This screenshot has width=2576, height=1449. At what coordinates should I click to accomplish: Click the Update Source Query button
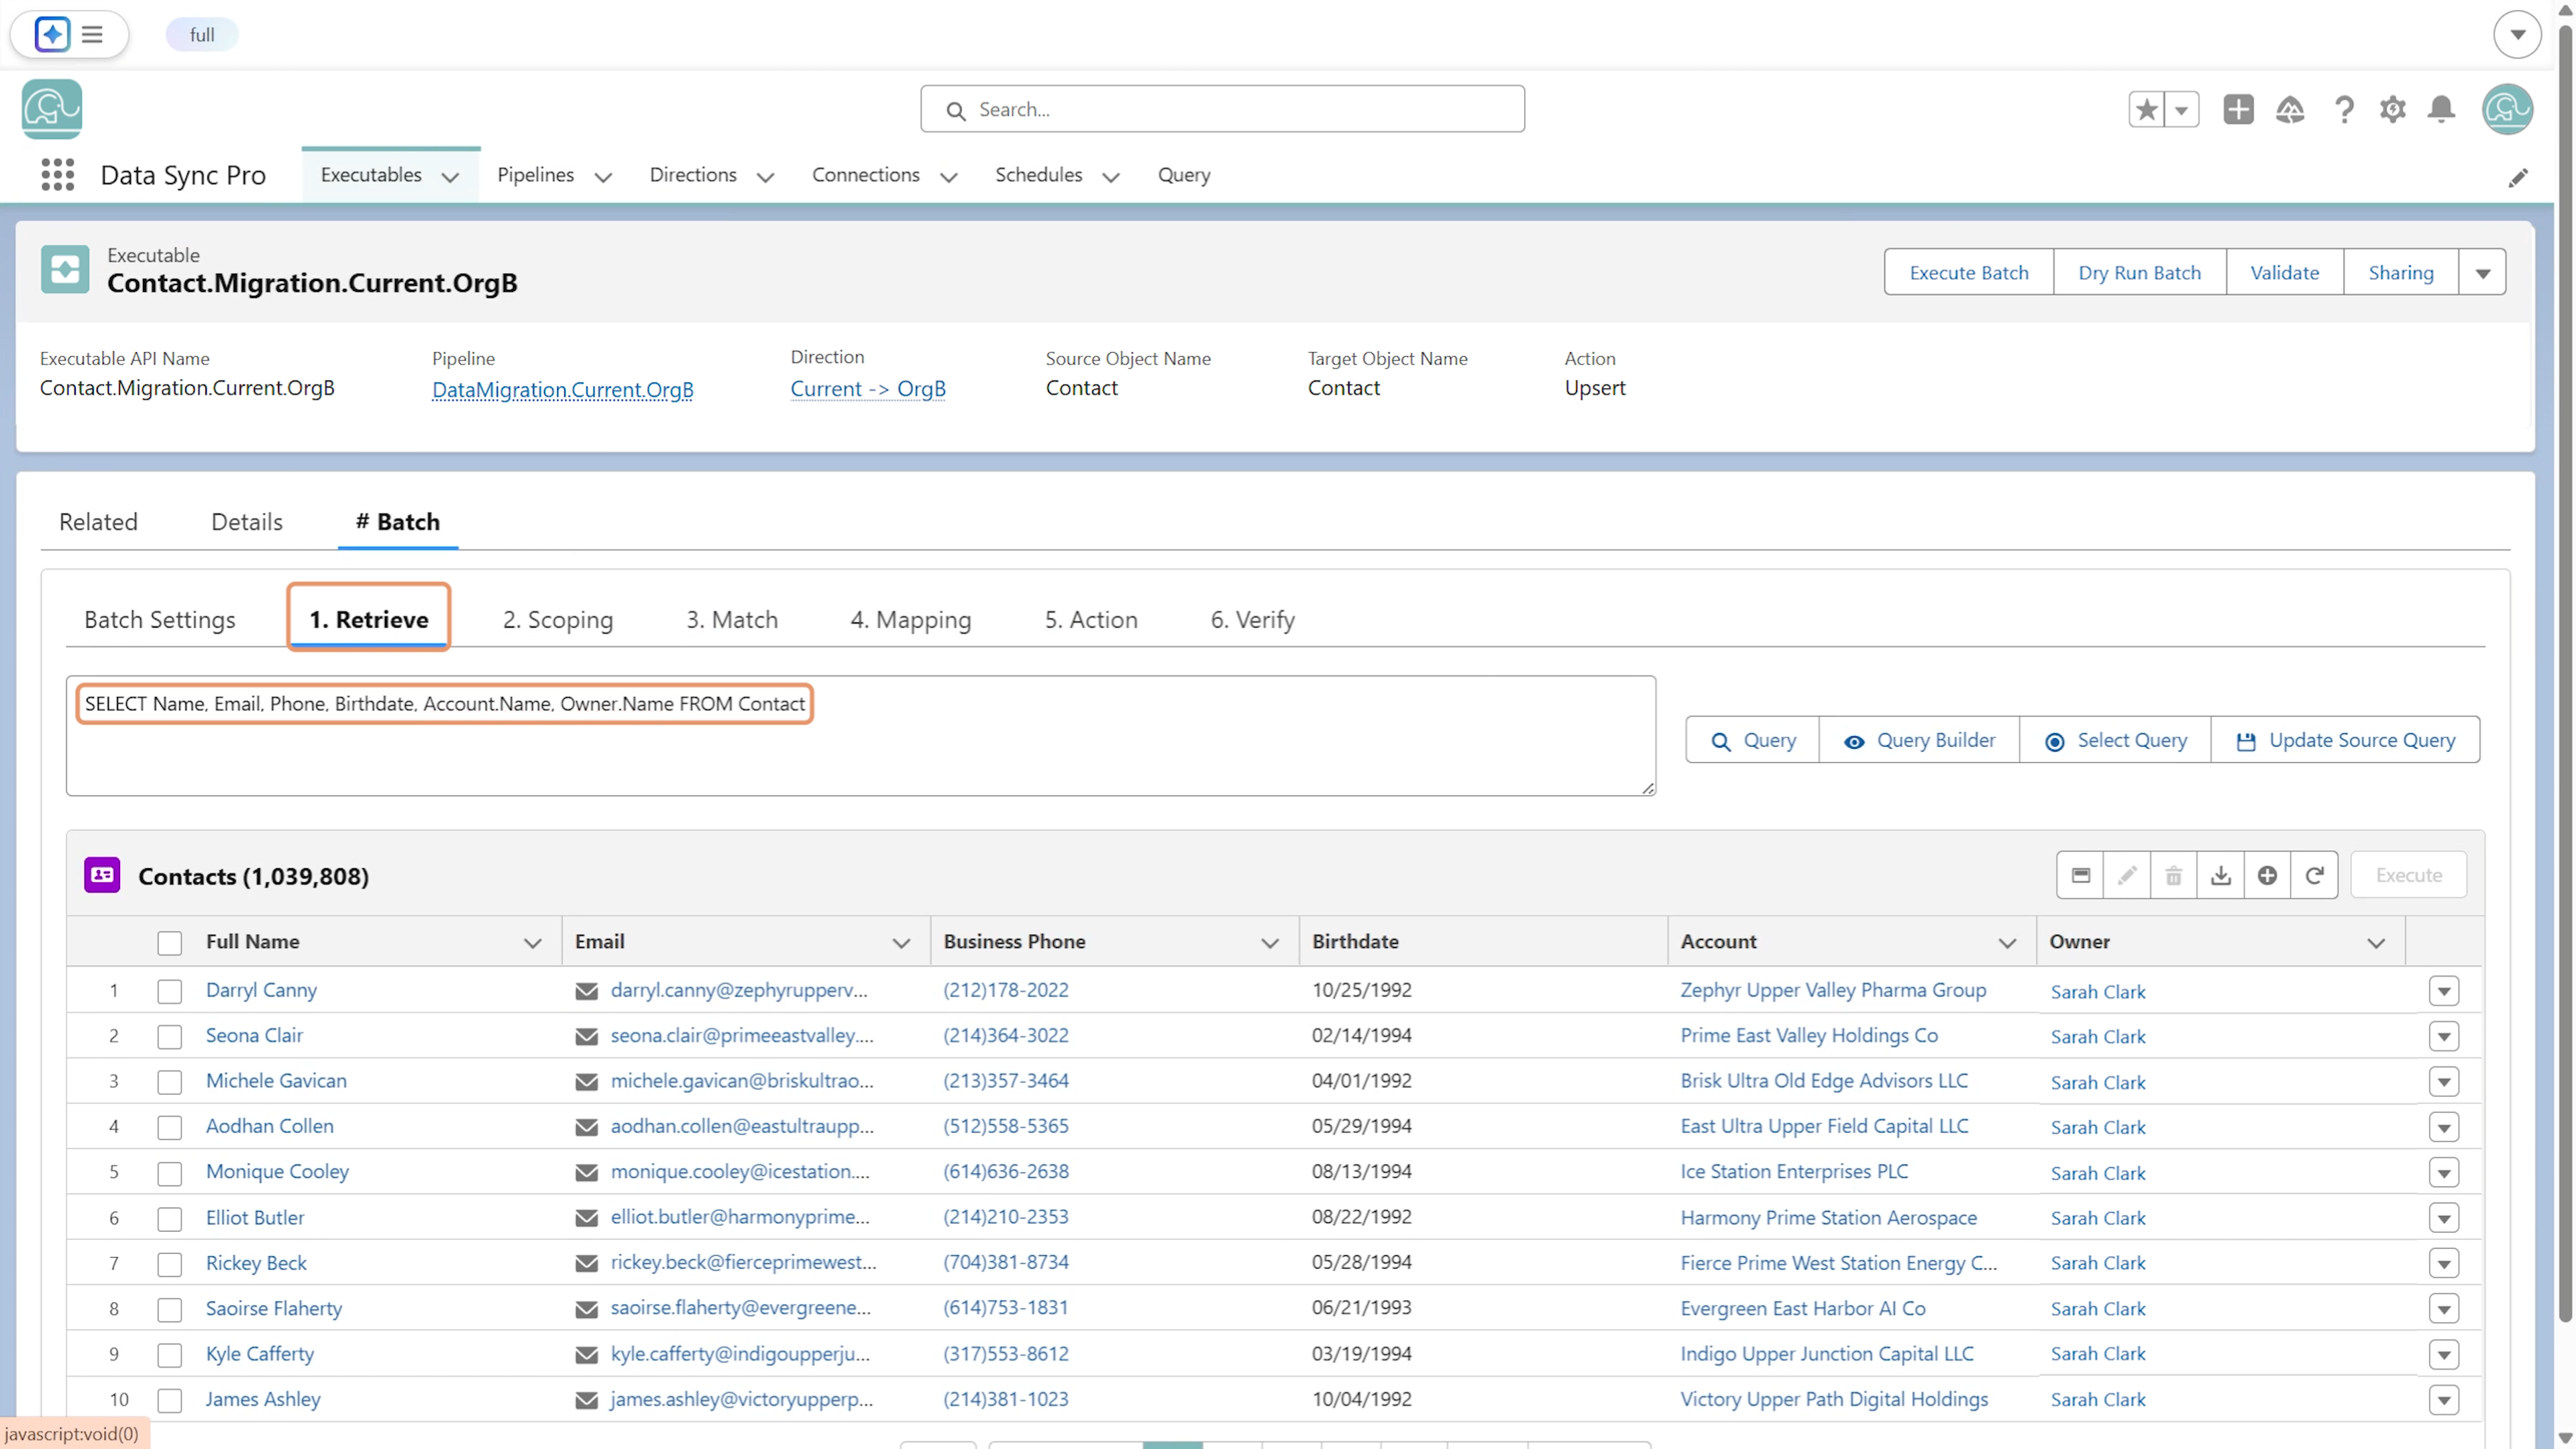[2346, 740]
